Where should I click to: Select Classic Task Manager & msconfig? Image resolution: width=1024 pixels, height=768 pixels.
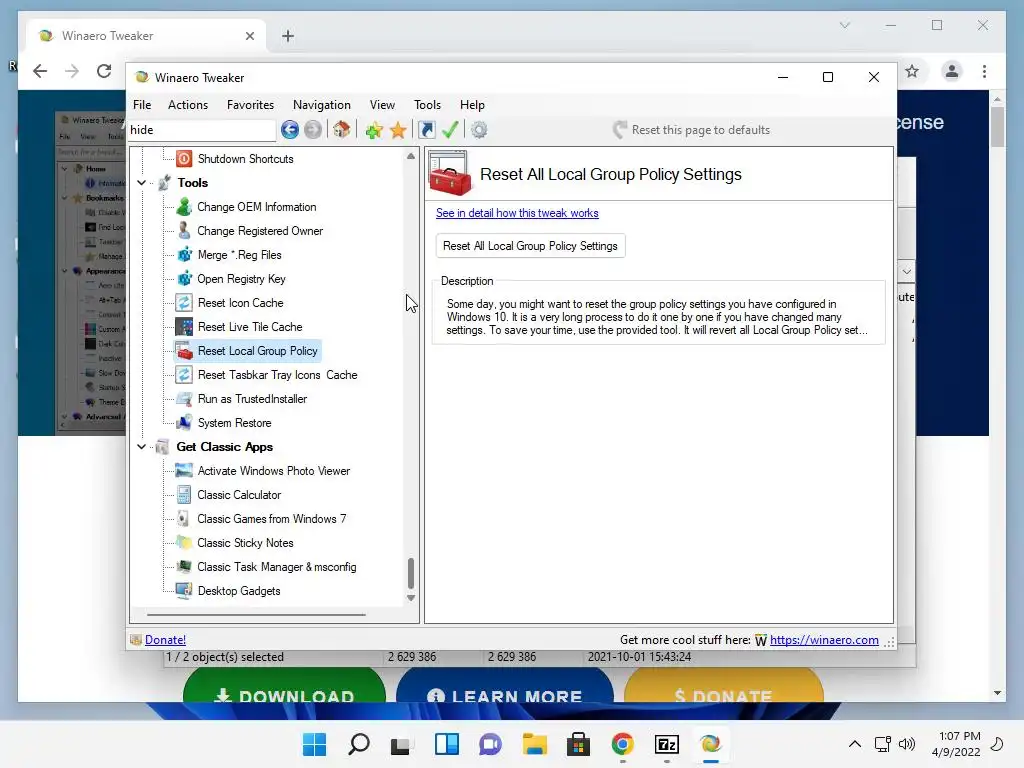[277, 567]
